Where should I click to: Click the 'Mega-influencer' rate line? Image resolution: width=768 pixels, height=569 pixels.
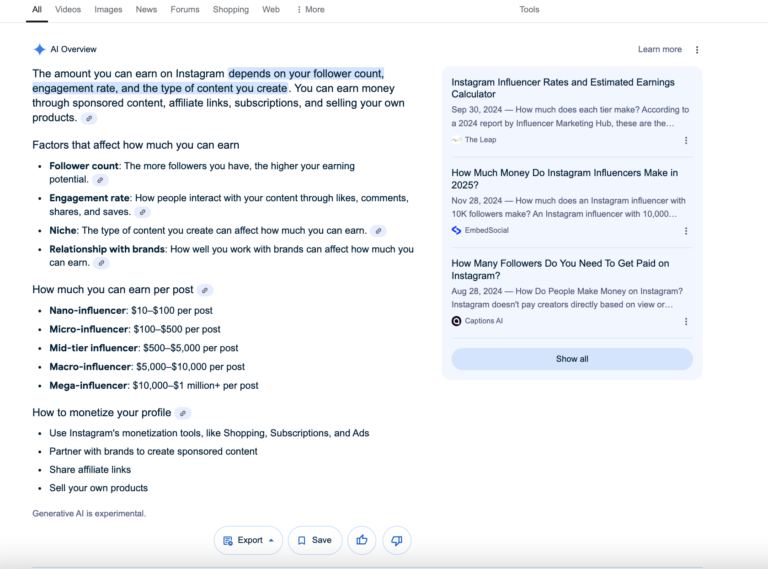(154, 385)
